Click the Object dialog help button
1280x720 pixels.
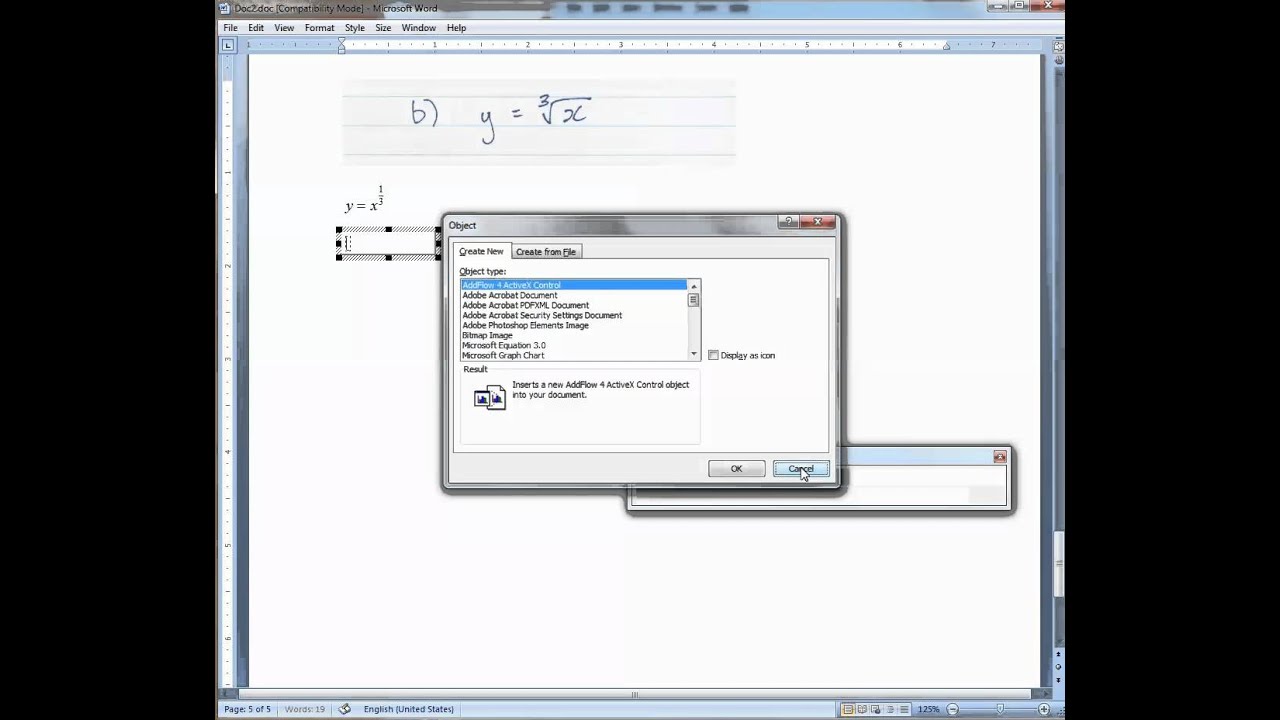pyautogui.click(x=789, y=222)
